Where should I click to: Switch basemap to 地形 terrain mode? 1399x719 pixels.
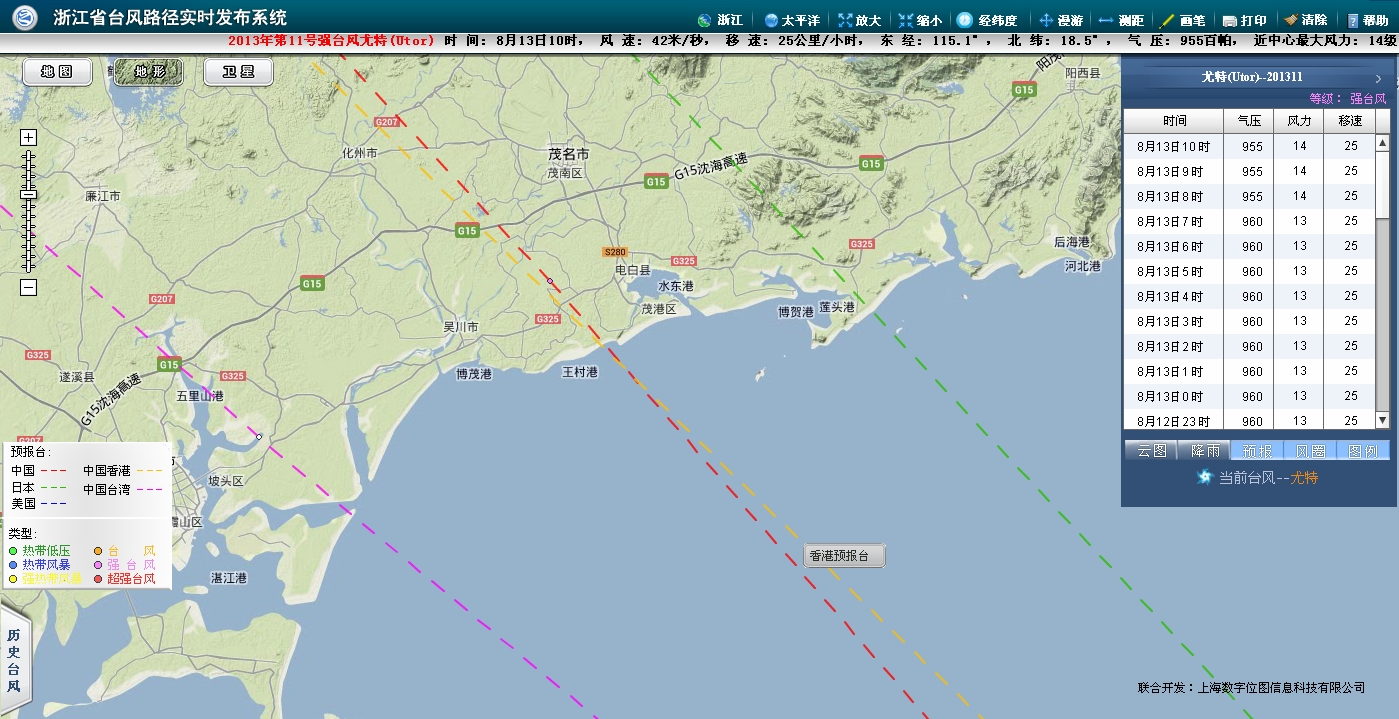click(x=149, y=72)
